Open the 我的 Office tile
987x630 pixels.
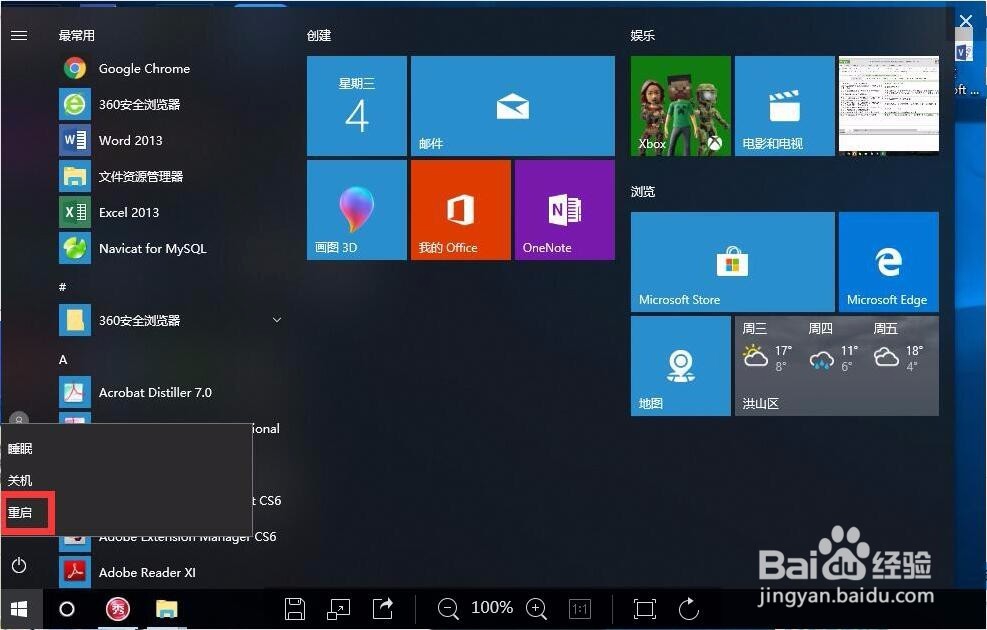(461, 210)
